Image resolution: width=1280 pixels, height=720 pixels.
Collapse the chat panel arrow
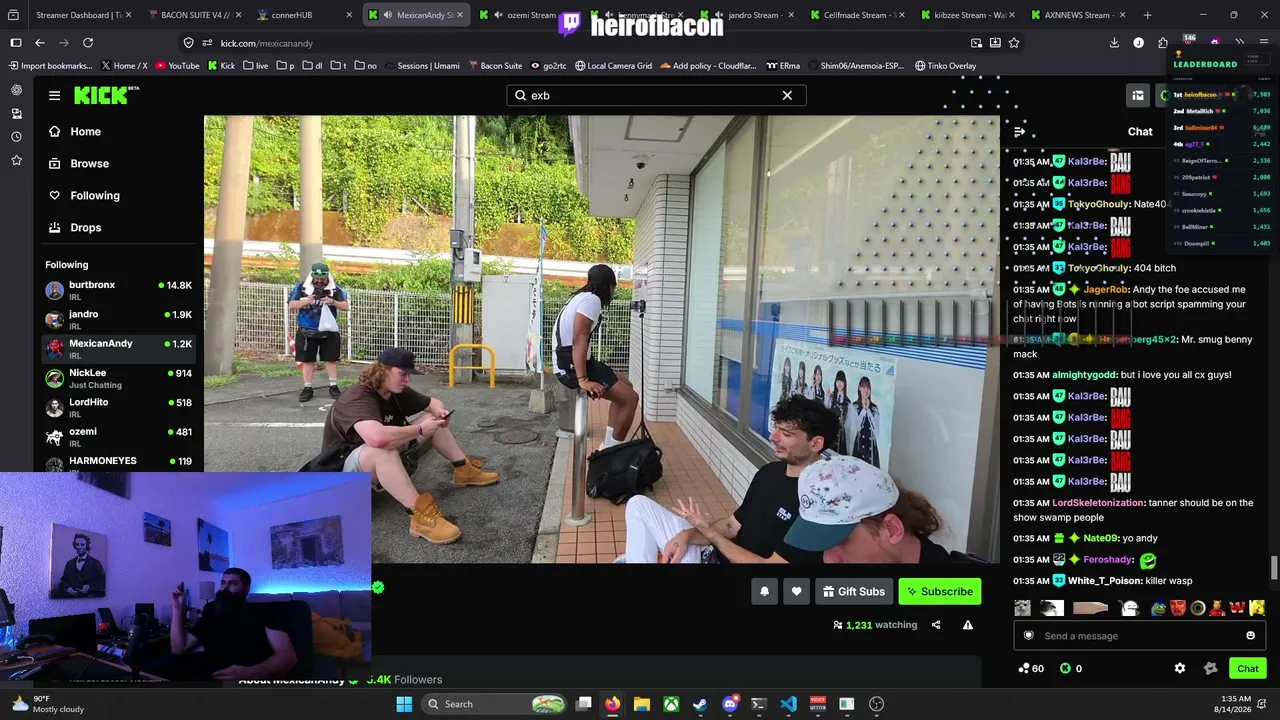point(1019,132)
